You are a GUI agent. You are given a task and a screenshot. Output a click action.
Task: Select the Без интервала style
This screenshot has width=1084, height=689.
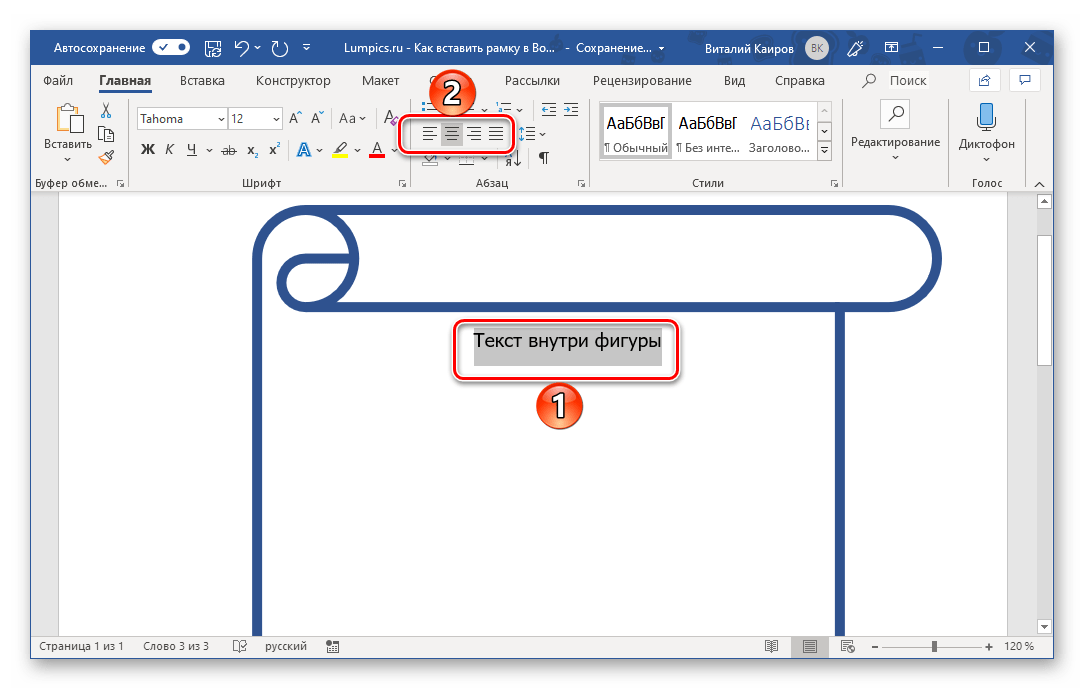click(x=708, y=131)
